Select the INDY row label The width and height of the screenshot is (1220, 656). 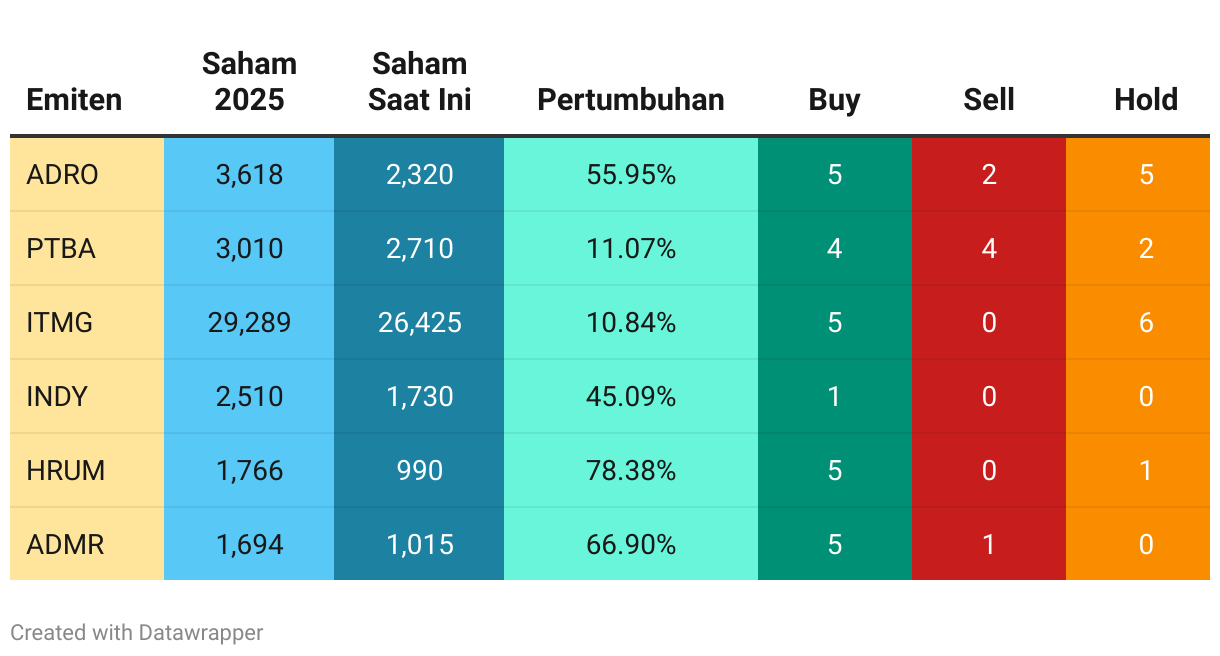point(87,397)
